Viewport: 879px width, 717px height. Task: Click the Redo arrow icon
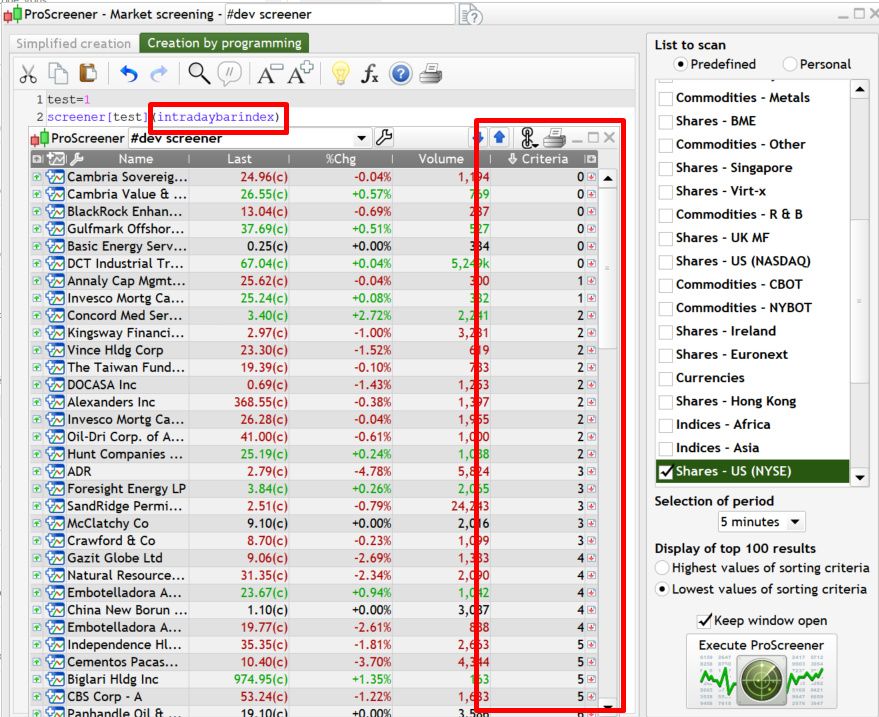[x=159, y=73]
